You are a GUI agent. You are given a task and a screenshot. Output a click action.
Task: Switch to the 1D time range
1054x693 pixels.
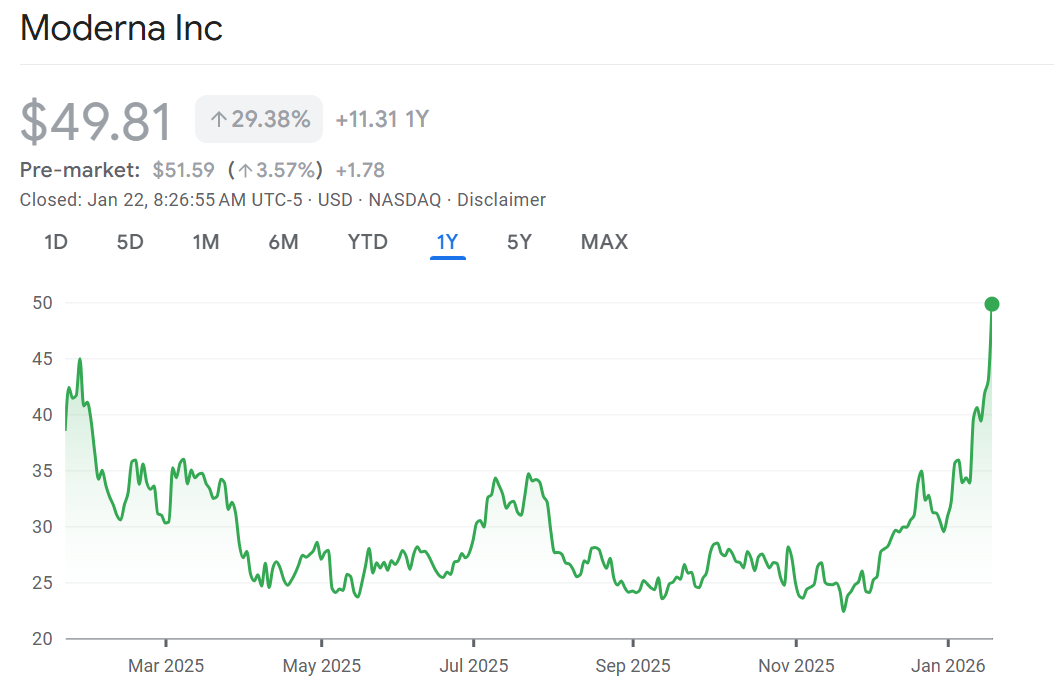[x=56, y=242]
